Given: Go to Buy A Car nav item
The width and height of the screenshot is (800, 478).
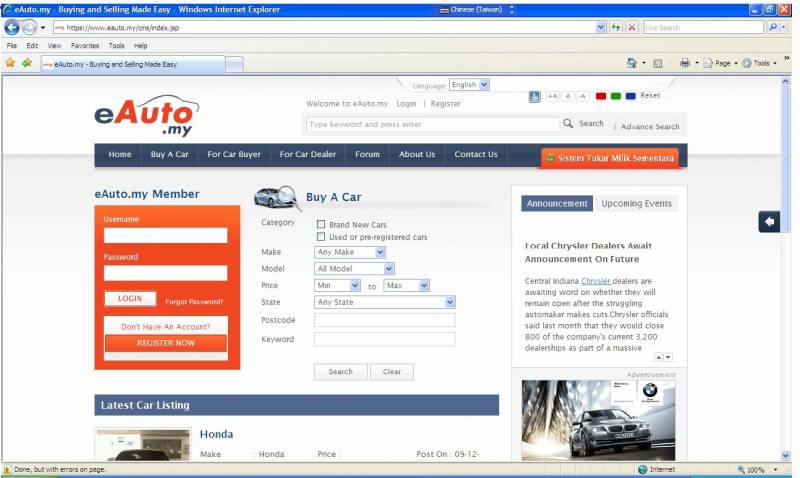Looking at the screenshot, I should click(169, 155).
